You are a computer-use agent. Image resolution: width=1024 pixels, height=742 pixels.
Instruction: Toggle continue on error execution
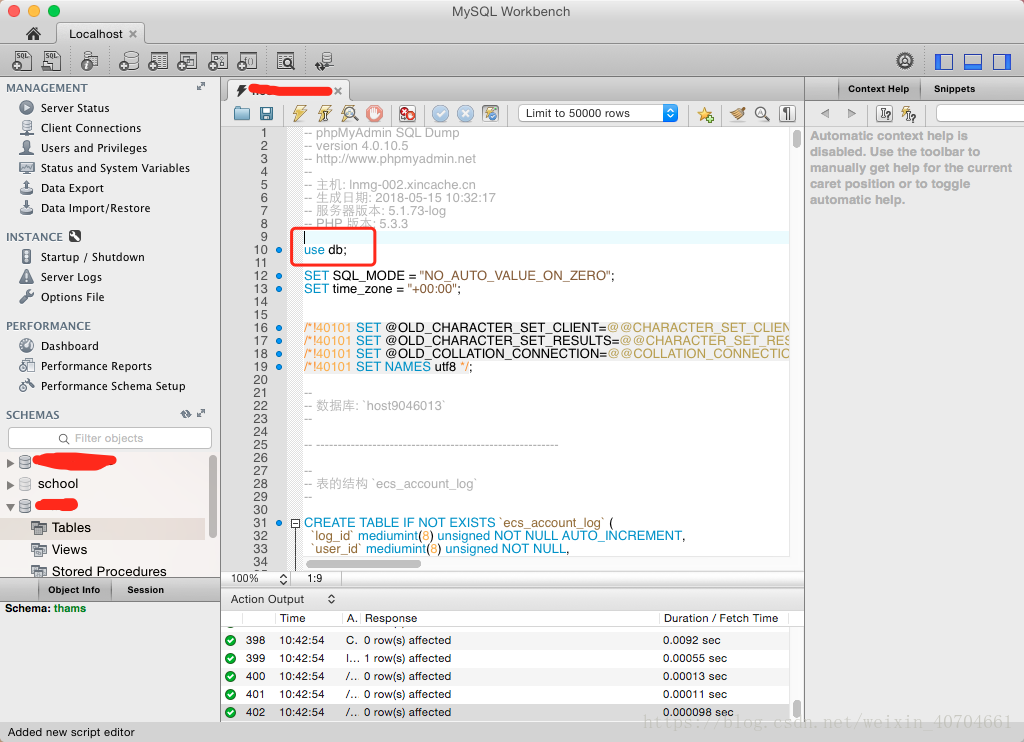(x=408, y=114)
